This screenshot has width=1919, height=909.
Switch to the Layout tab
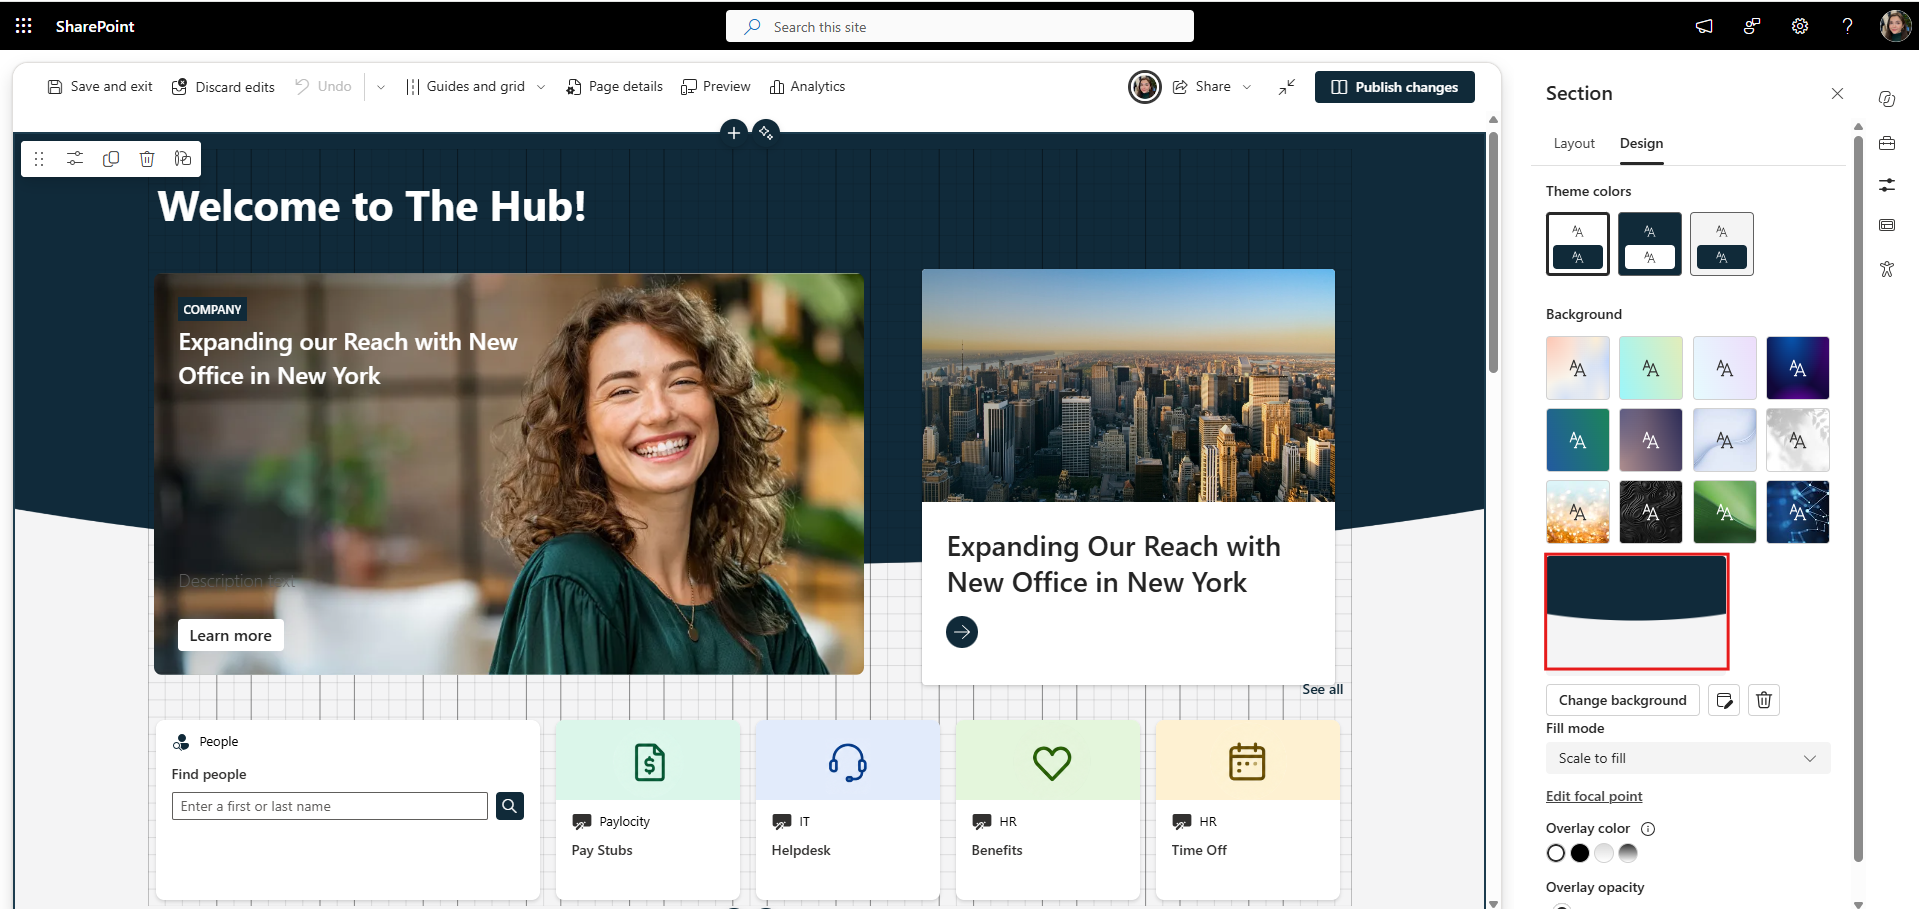pos(1574,144)
